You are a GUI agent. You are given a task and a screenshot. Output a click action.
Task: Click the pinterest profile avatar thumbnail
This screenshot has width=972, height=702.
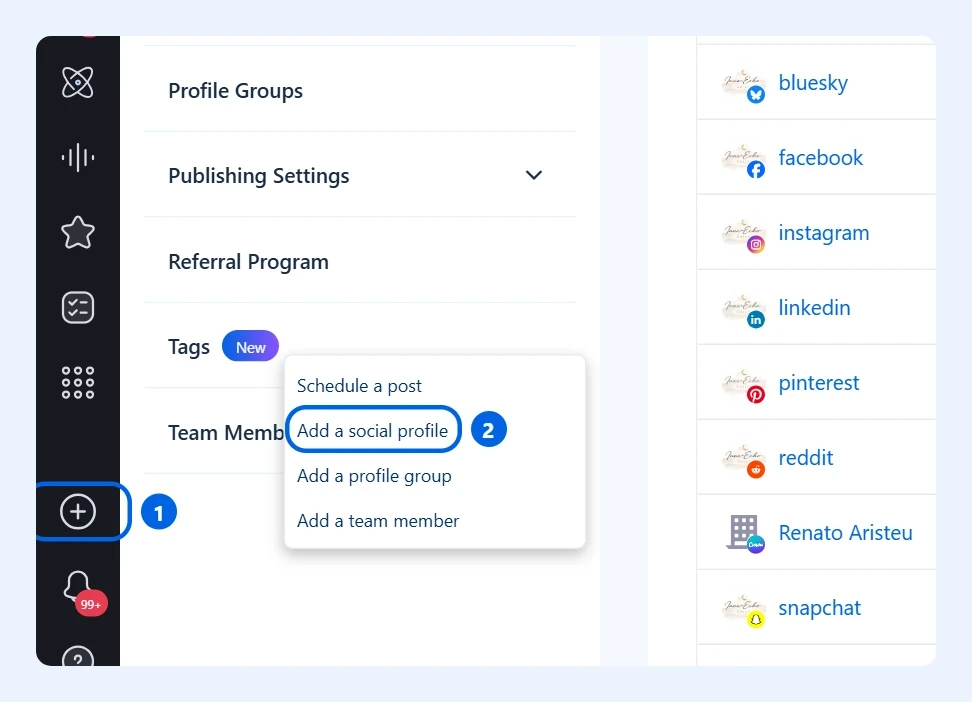(x=743, y=385)
